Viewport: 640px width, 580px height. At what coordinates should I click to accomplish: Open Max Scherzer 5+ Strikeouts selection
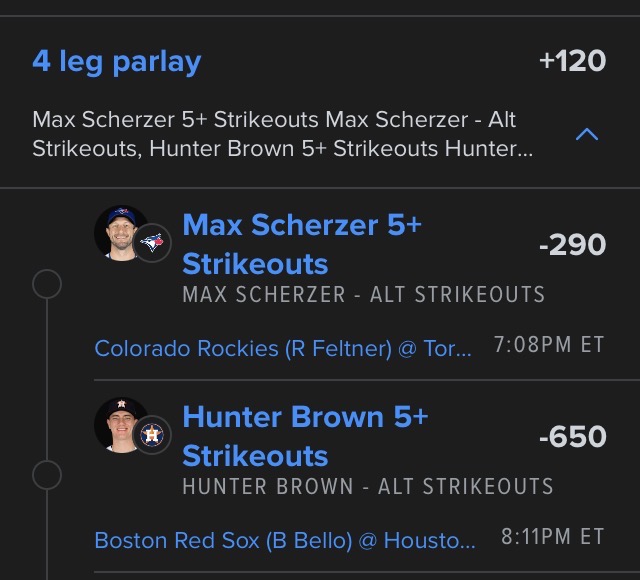301,244
